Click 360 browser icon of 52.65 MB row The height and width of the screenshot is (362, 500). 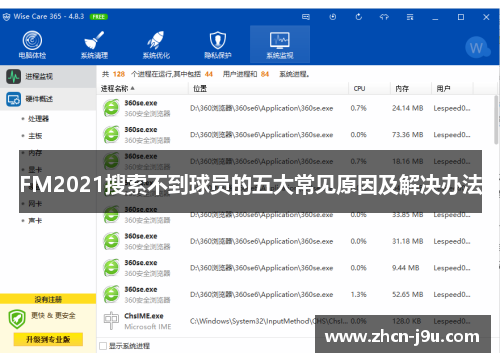[x=111, y=295]
